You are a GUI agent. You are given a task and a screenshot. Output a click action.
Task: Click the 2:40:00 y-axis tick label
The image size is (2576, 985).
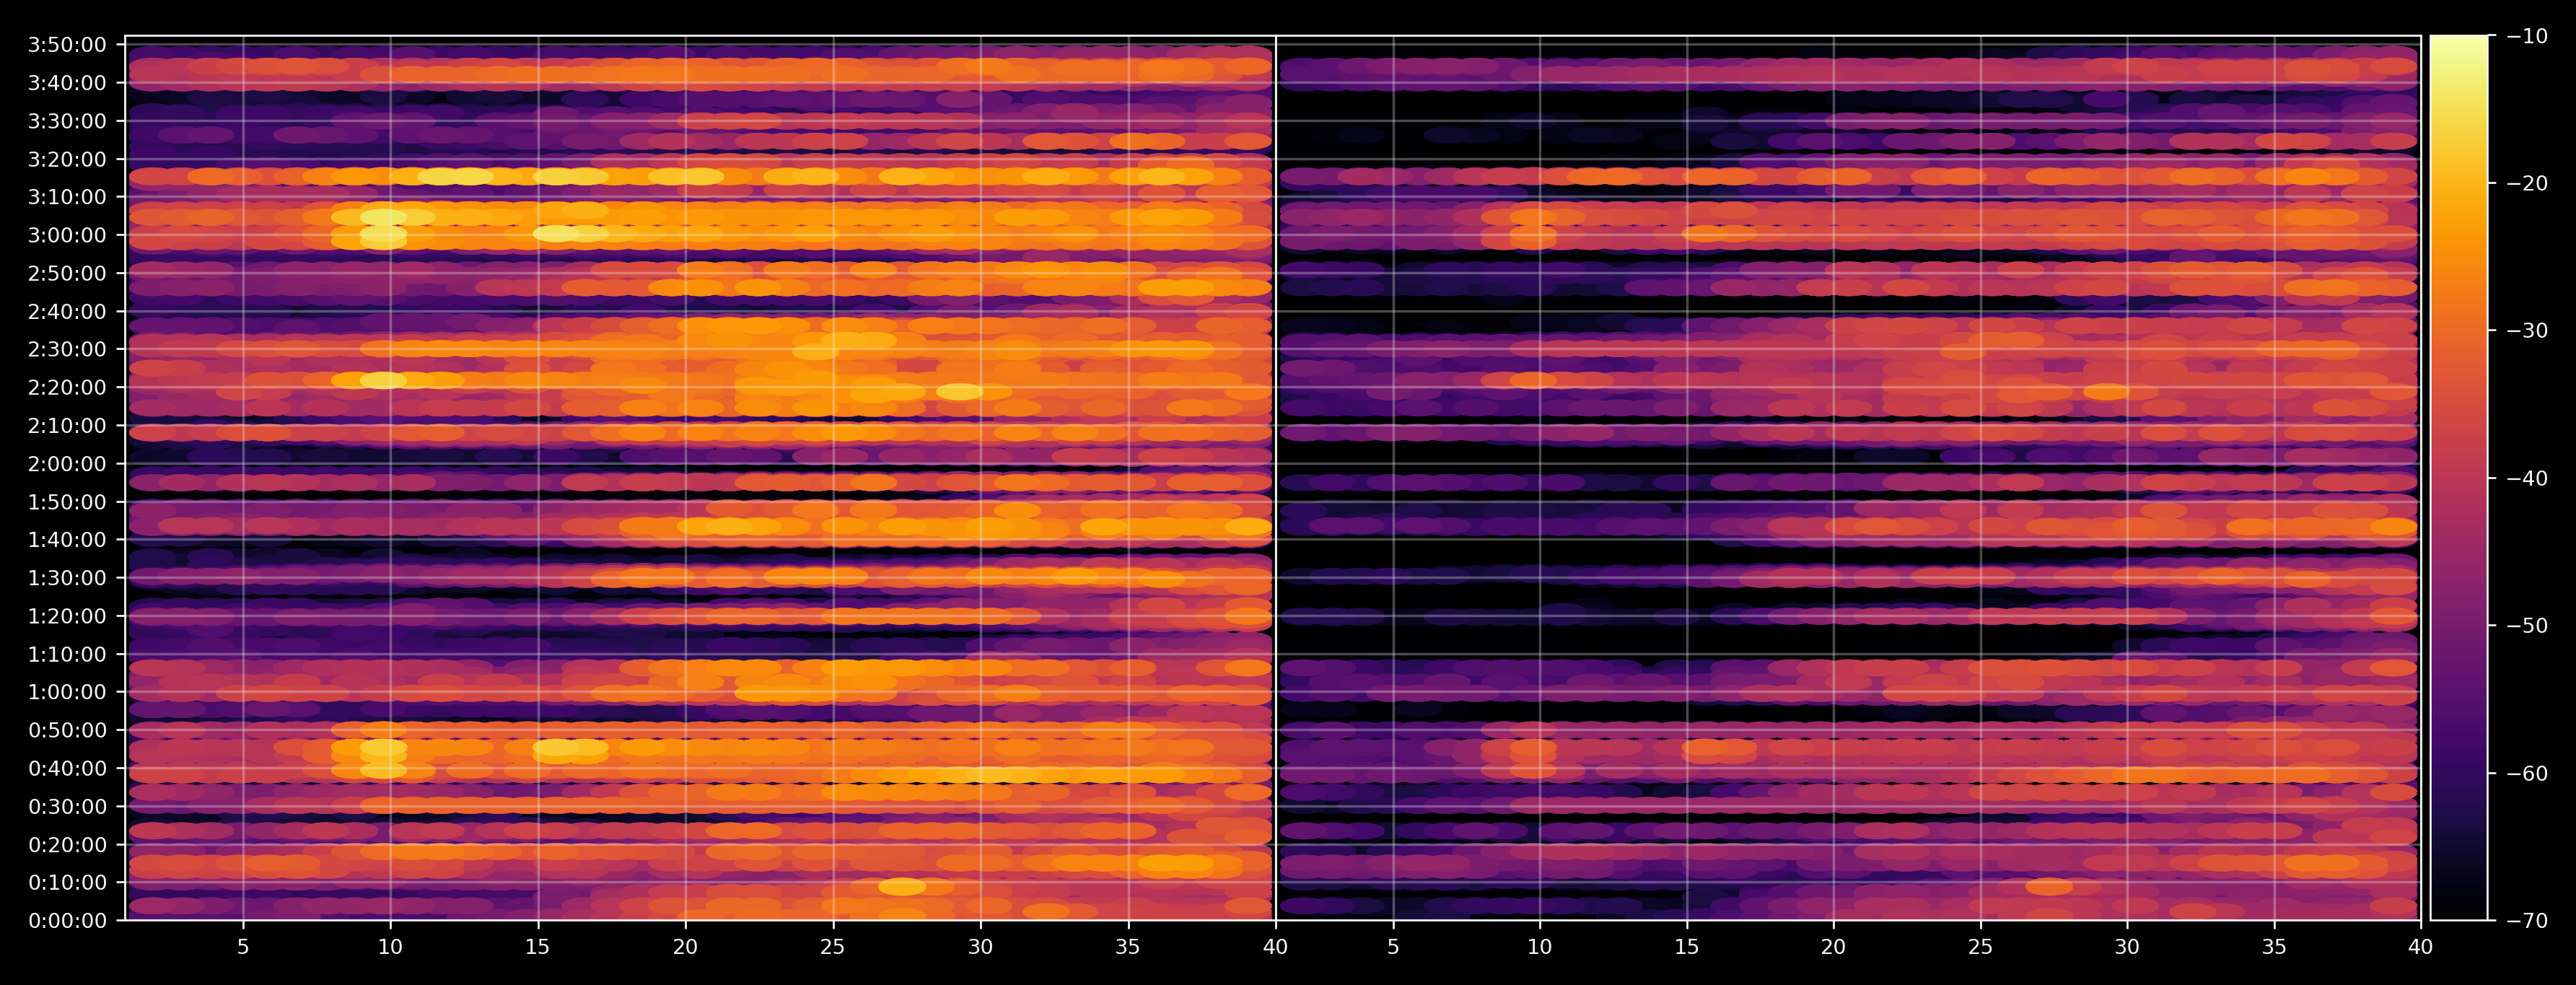click(67, 312)
